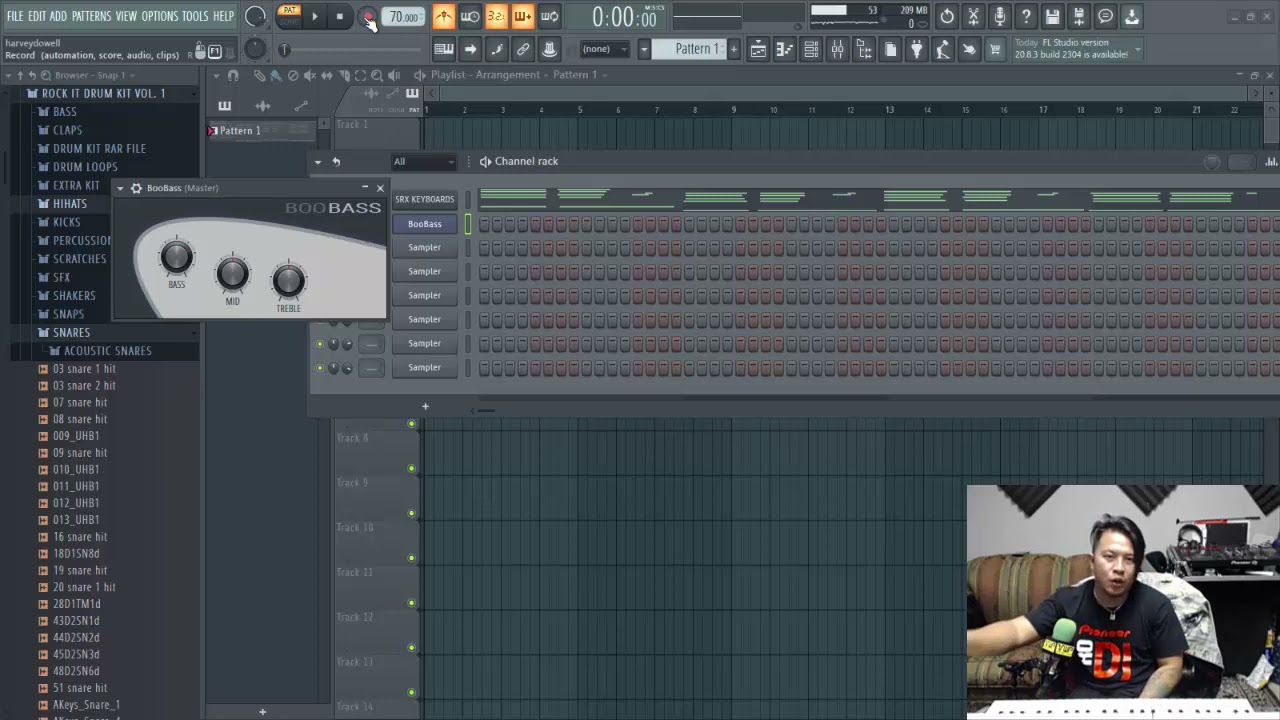Open the Piano roll view icon
The image size is (1280, 720).
click(785, 49)
